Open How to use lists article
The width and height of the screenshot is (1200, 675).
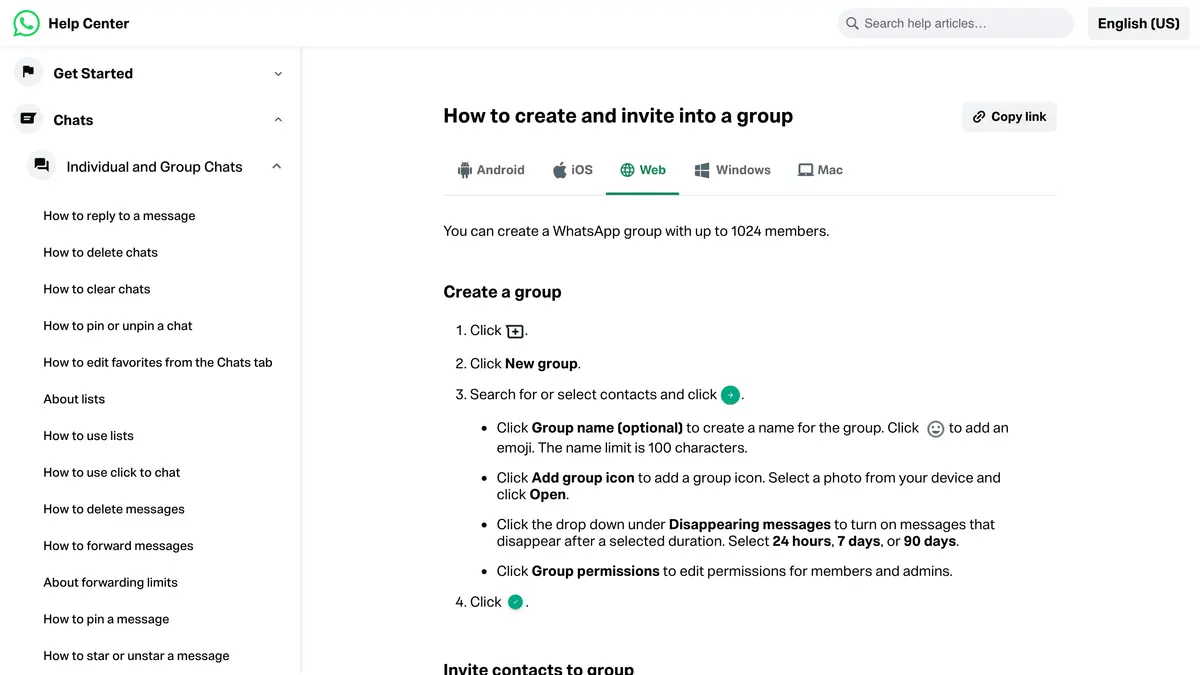pos(88,436)
